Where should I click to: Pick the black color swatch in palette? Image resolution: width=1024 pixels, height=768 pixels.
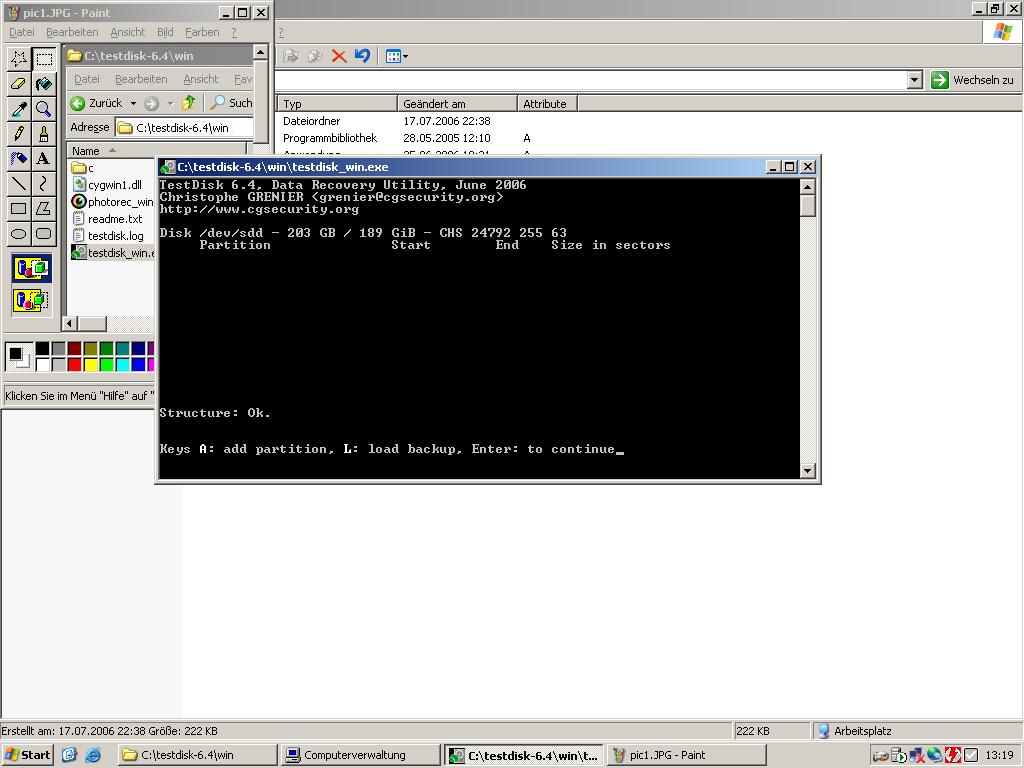tap(42, 349)
